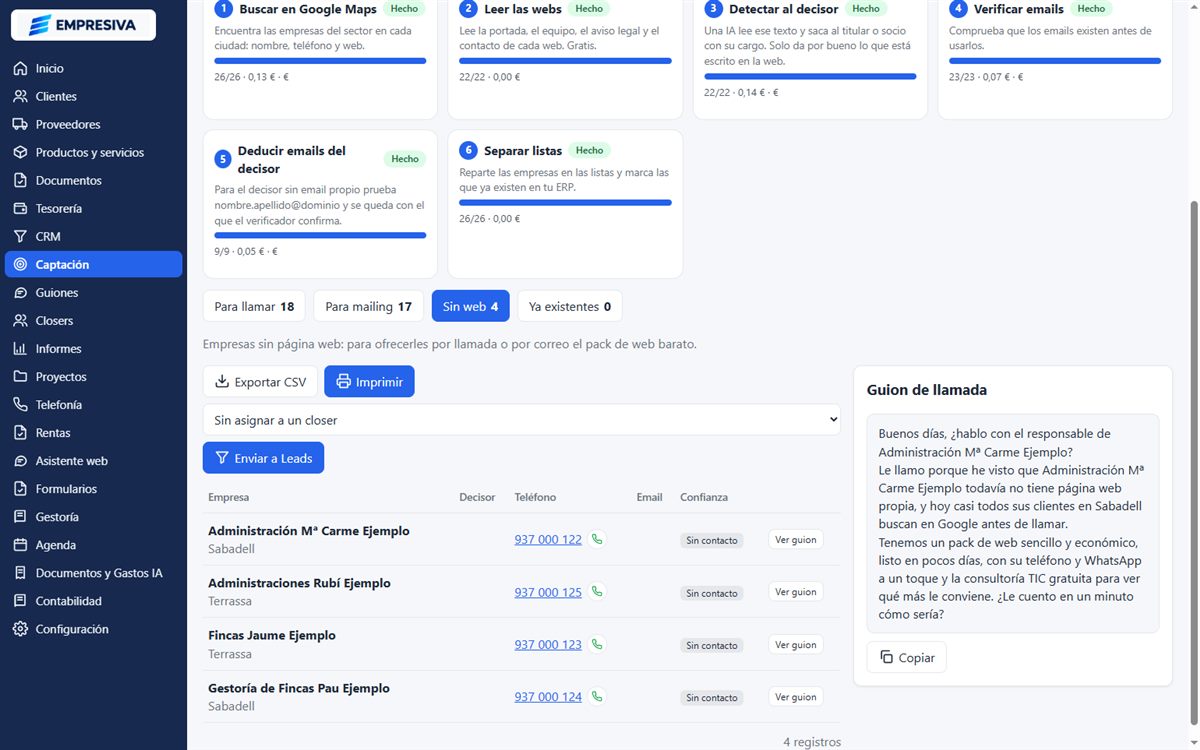
Task: Call Administraciones Rubí via green phone icon
Action: coord(597,592)
